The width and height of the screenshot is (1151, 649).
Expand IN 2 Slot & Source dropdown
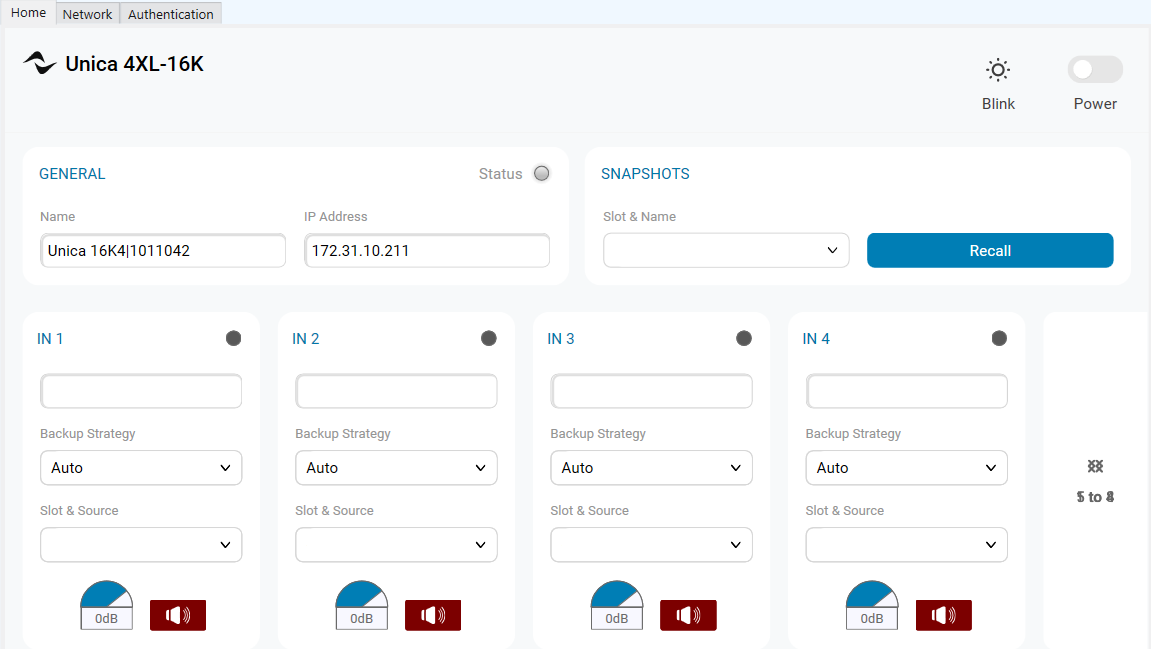coord(396,545)
